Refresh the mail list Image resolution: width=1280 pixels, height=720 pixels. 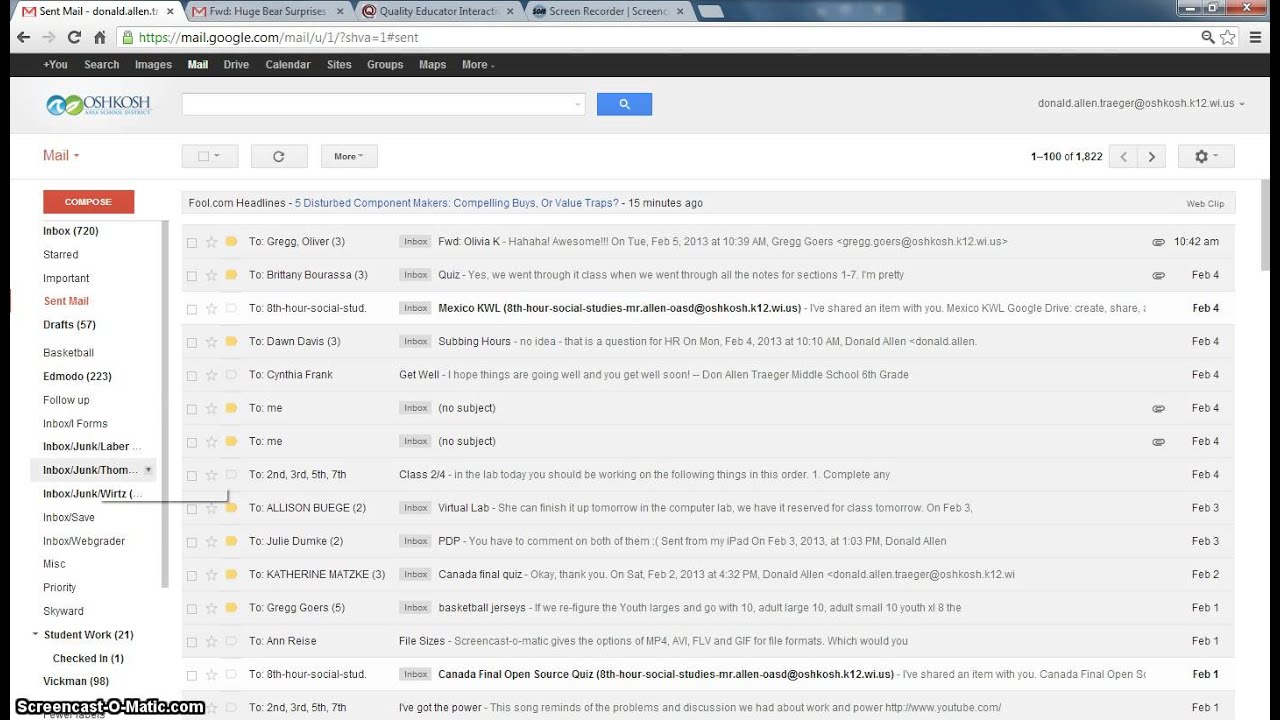[278, 156]
